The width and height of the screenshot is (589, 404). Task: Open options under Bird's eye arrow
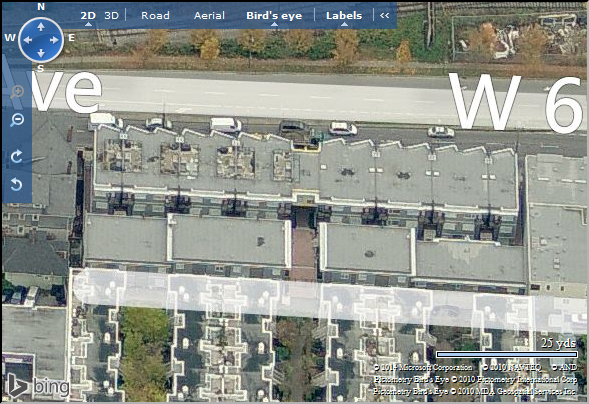pos(274,24)
